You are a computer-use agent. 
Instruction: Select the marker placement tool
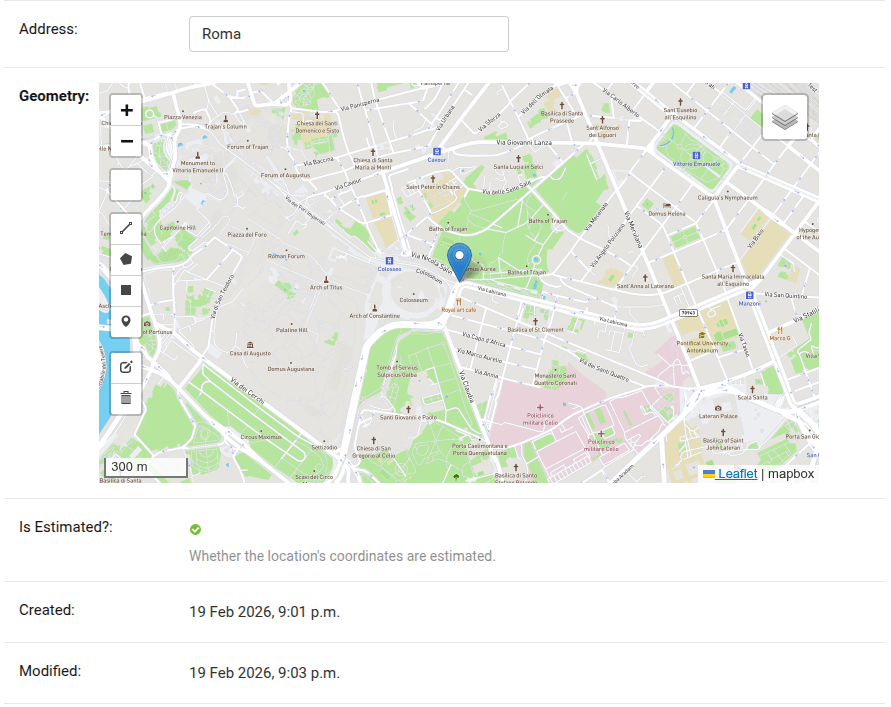tap(125, 322)
